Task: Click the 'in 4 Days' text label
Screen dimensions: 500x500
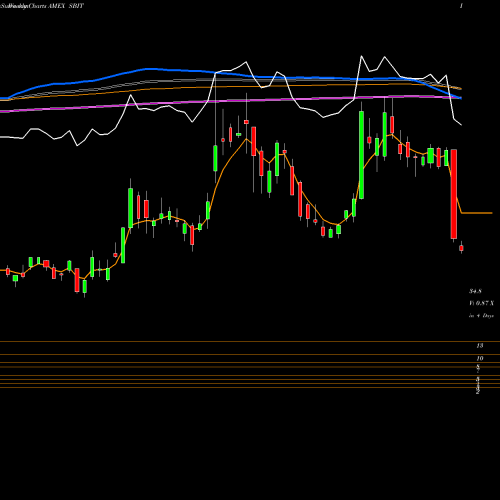Action: click(481, 315)
